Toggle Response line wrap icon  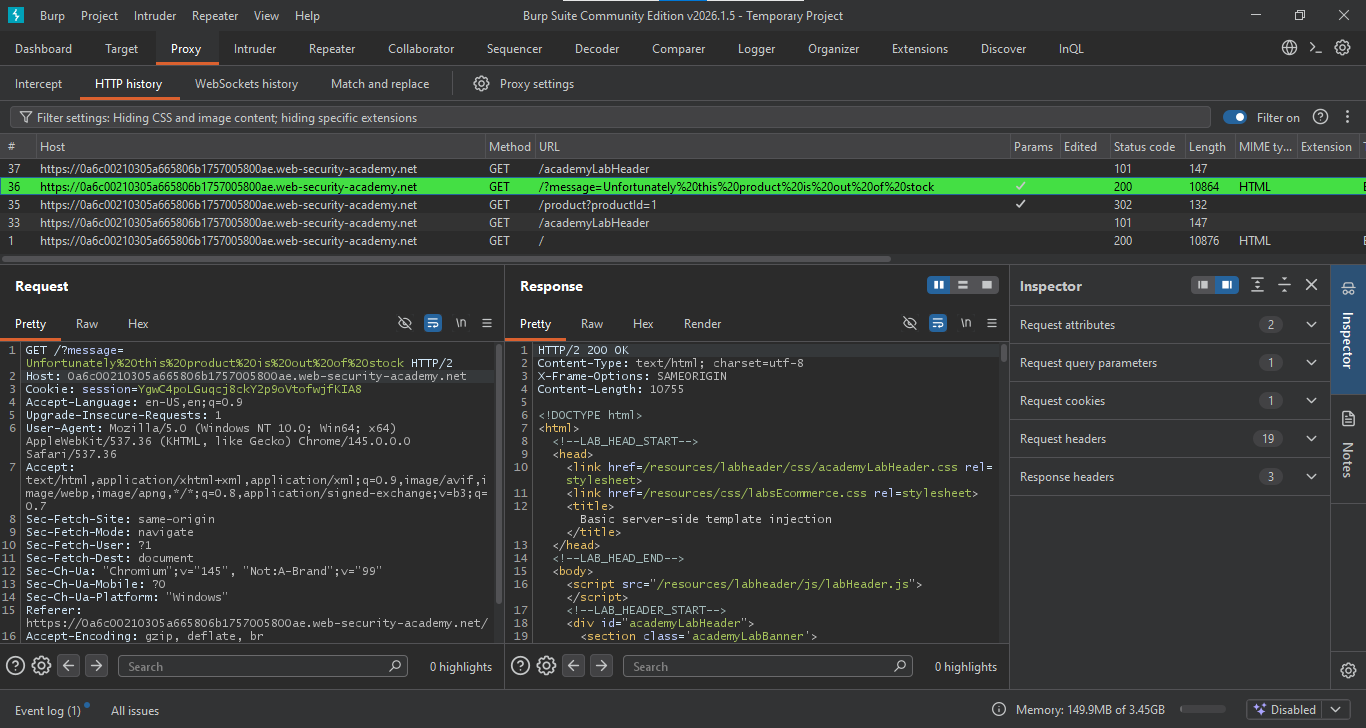point(938,323)
